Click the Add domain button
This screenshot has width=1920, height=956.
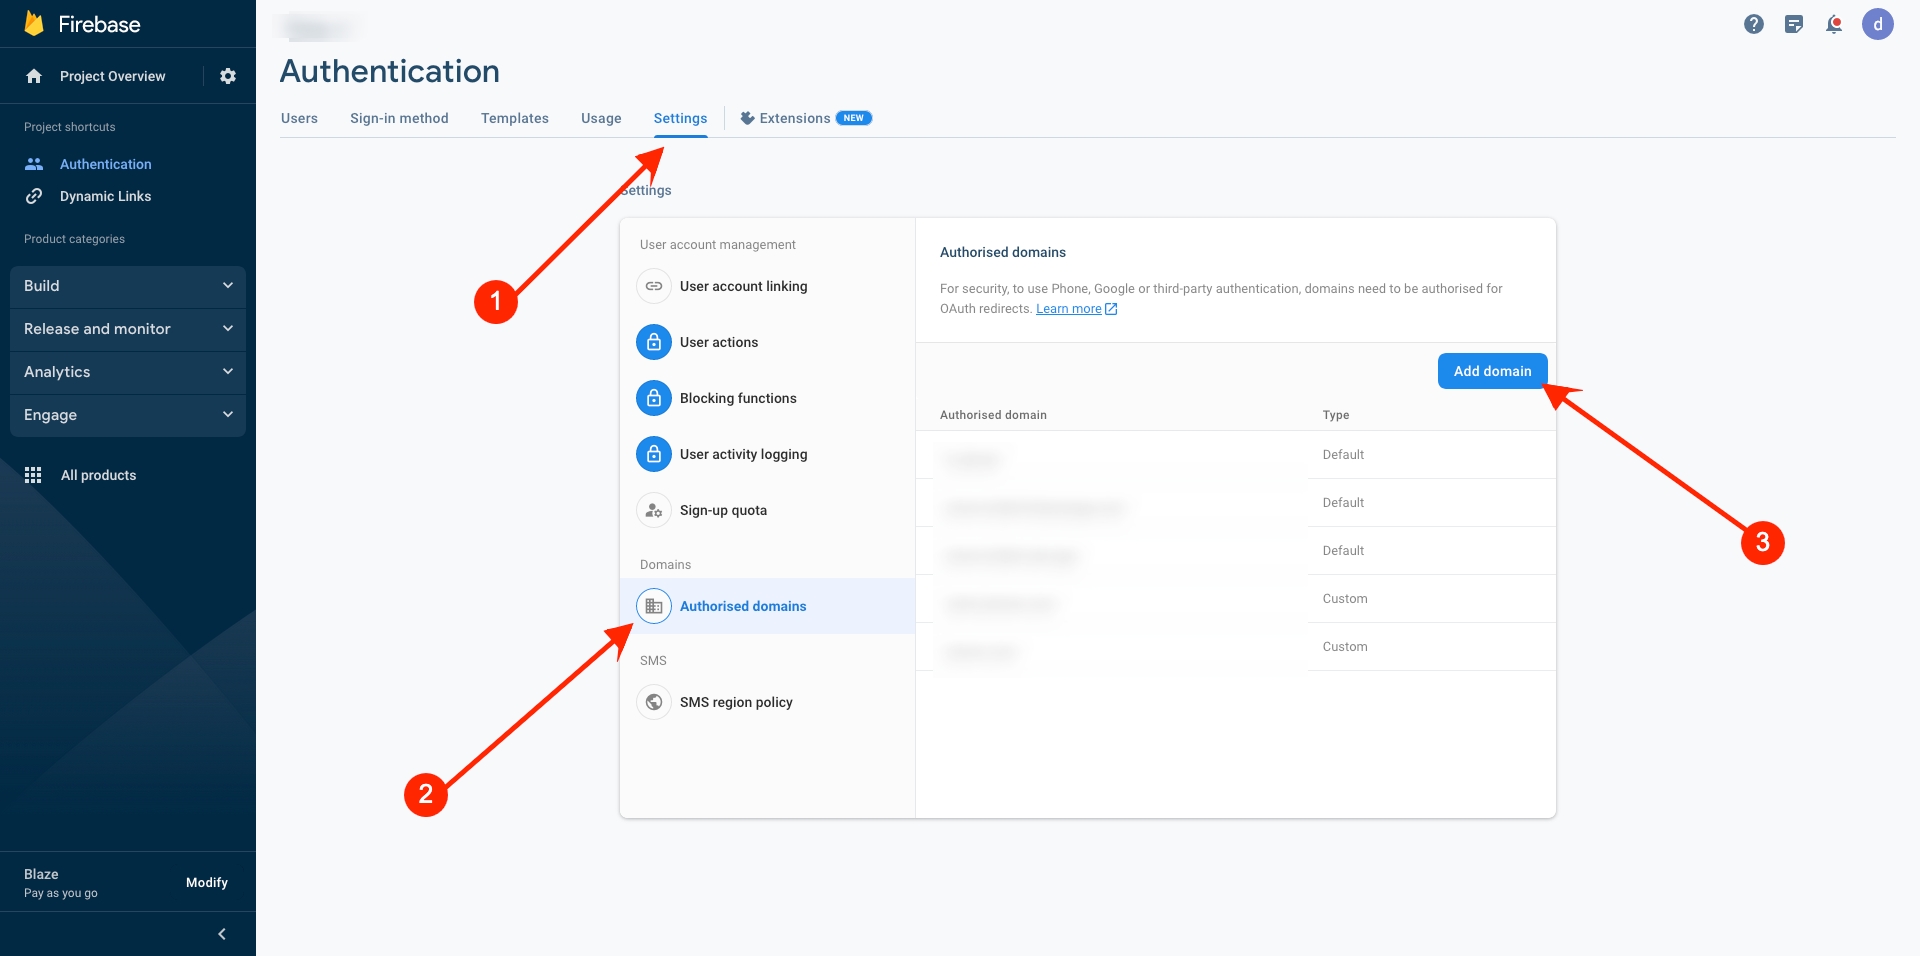(x=1492, y=371)
